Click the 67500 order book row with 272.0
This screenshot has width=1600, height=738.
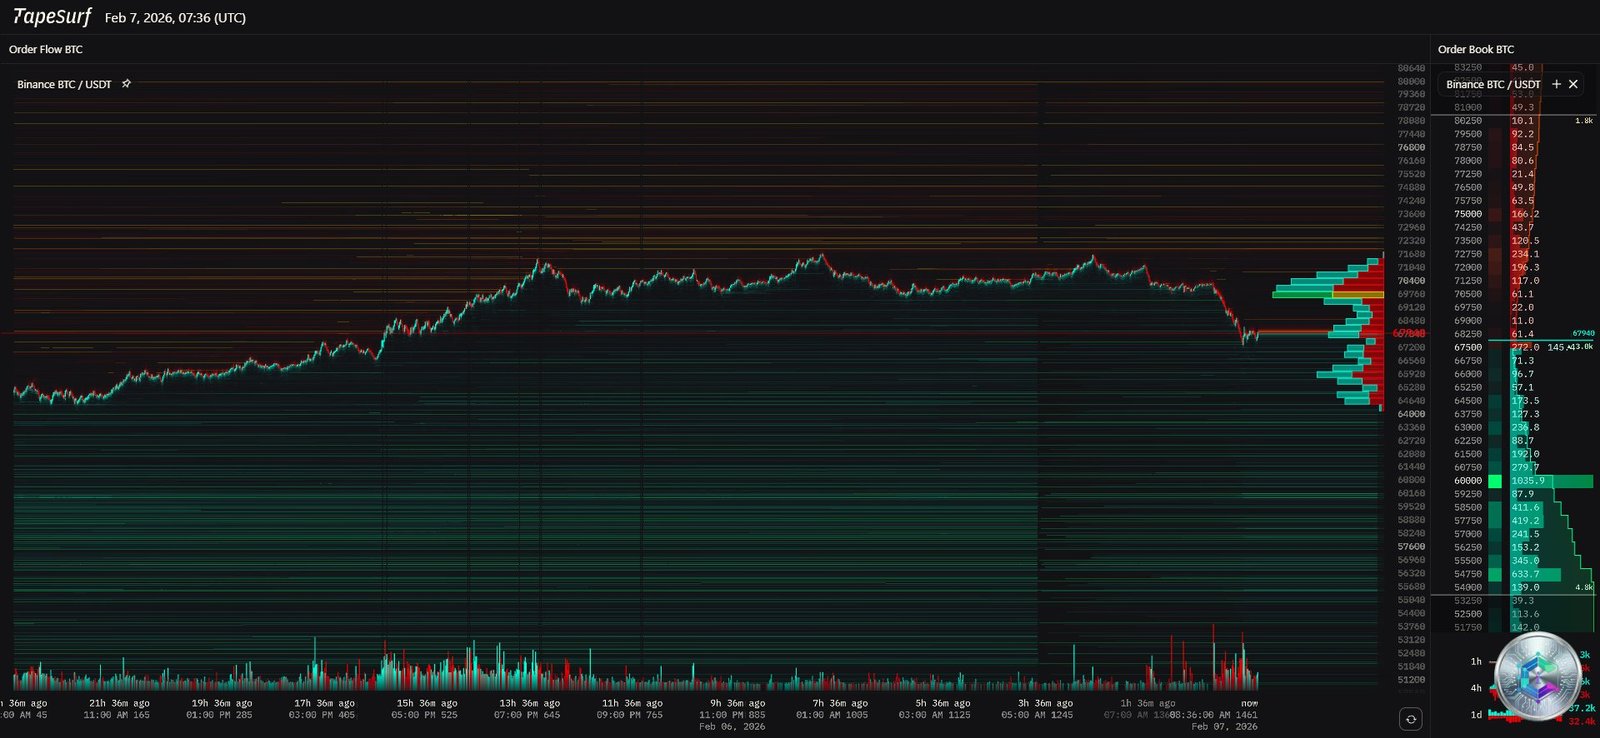click(x=1514, y=347)
